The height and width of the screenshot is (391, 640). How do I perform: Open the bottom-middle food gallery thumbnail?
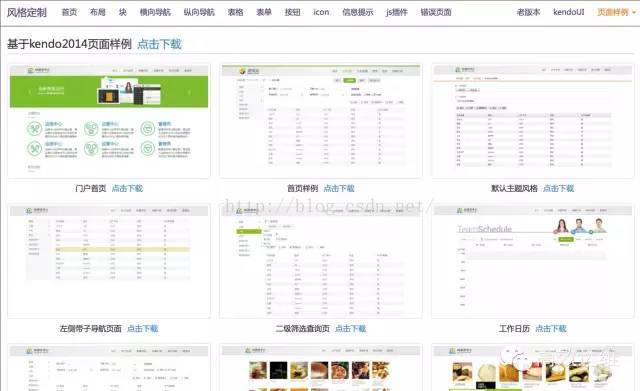[321, 367]
